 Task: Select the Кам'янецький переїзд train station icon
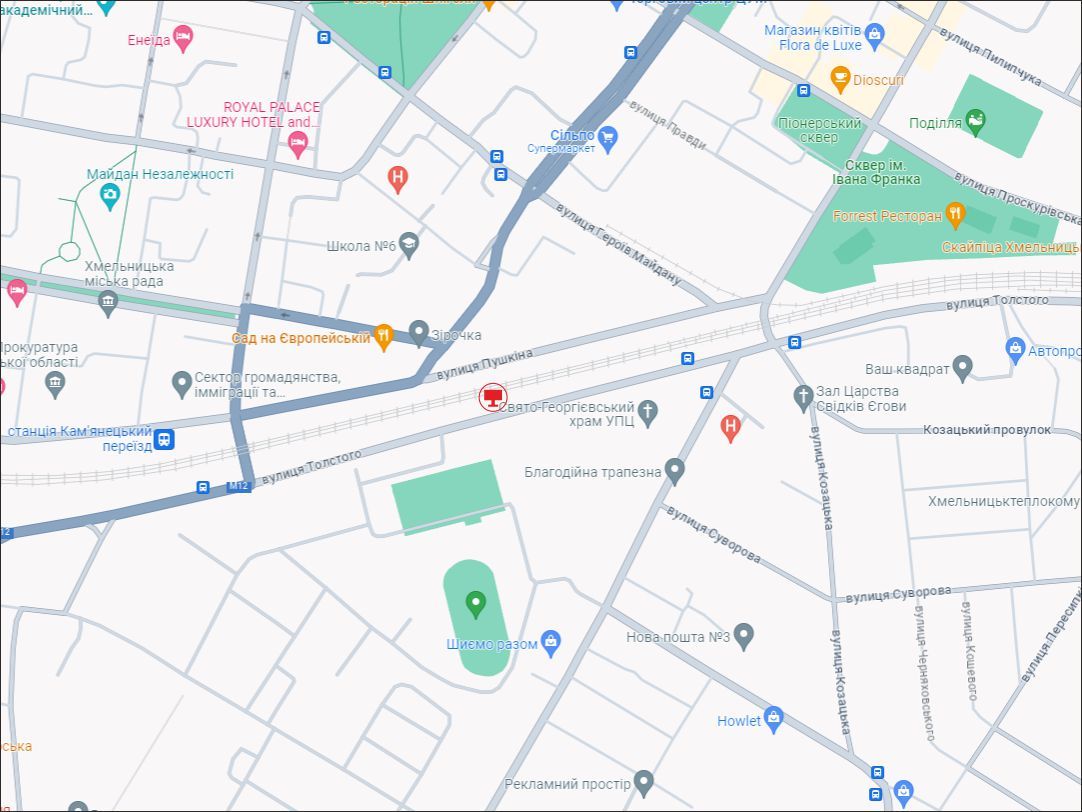point(164,438)
